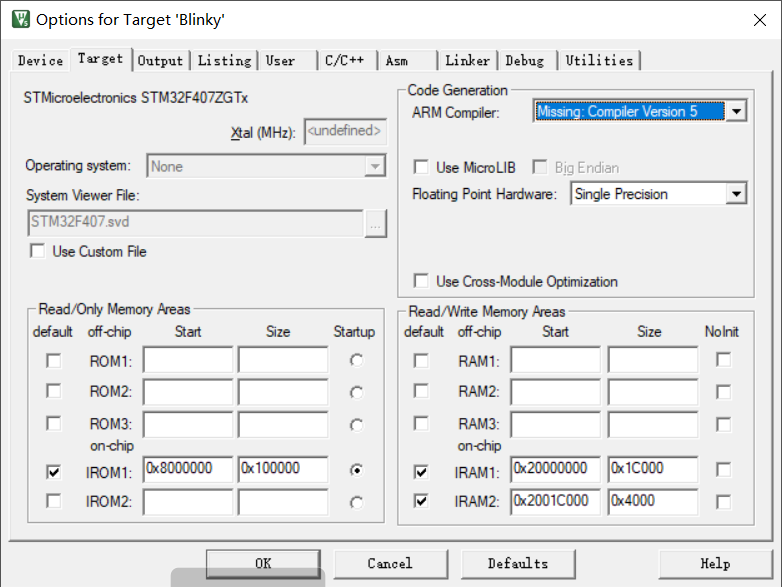Browse for System Viewer File
Screen dimensions: 782x587
click(375, 224)
